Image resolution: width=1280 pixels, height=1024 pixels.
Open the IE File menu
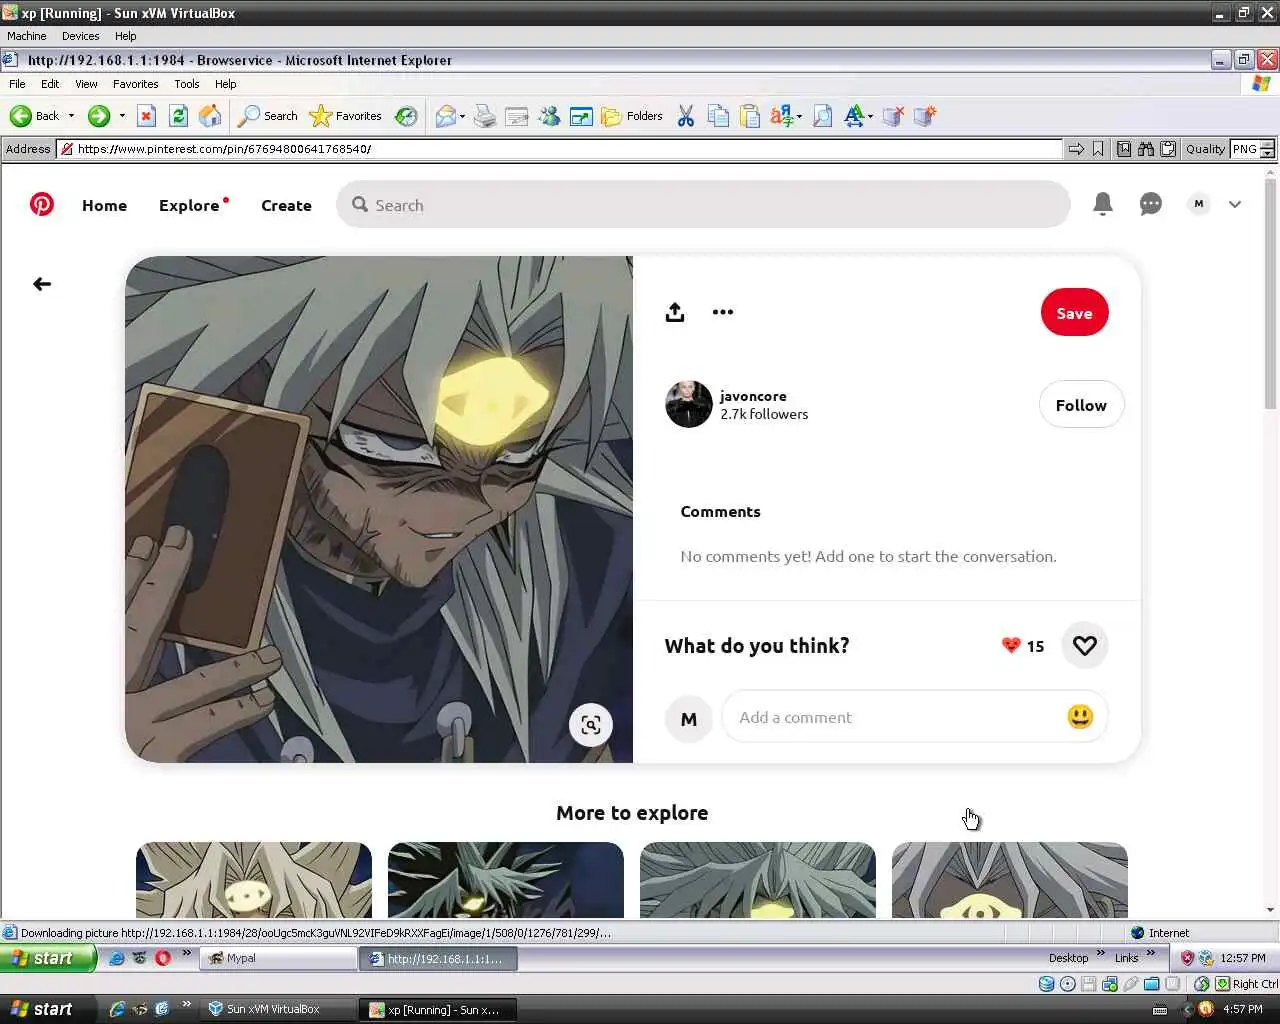pyautogui.click(x=17, y=84)
